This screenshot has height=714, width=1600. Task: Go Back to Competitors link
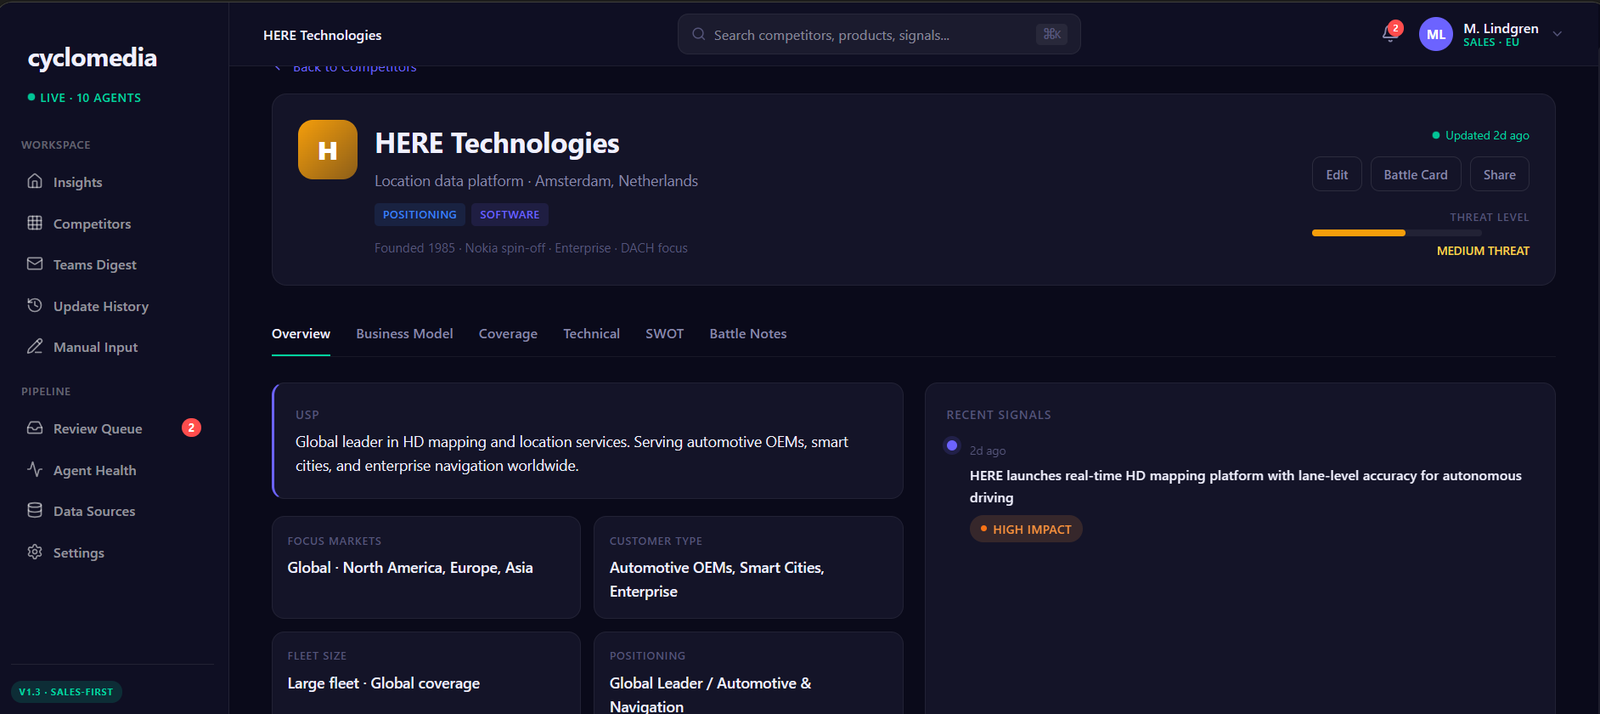(x=345, y=67)
